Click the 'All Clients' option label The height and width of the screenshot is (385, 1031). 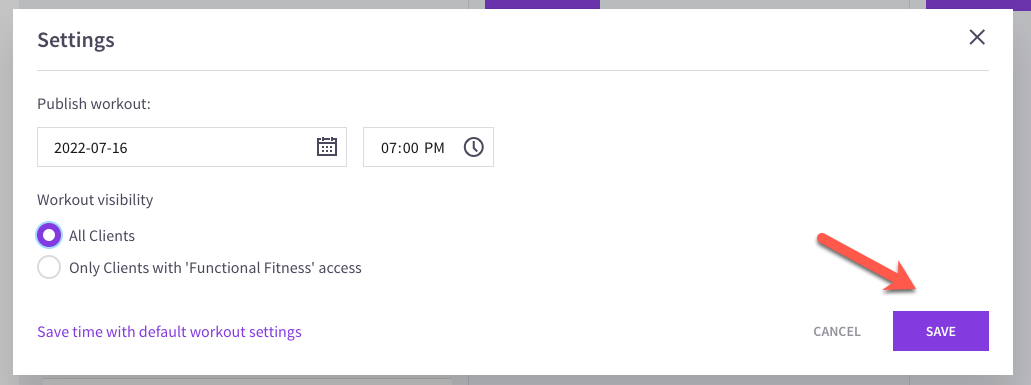click(102, 236)
